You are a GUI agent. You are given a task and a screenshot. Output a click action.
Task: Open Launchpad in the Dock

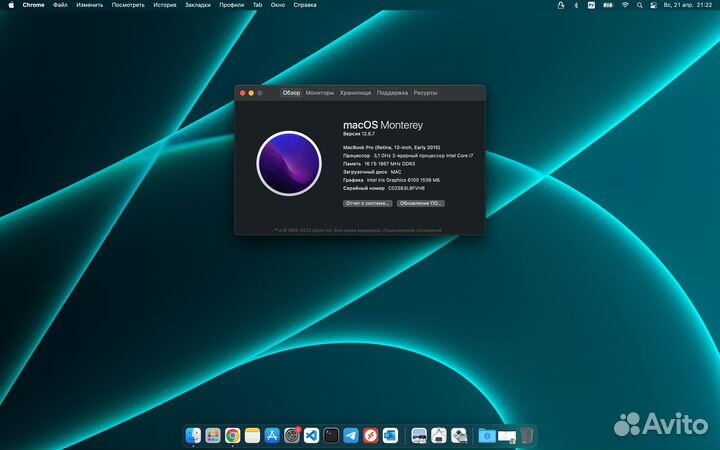(213, 435)
